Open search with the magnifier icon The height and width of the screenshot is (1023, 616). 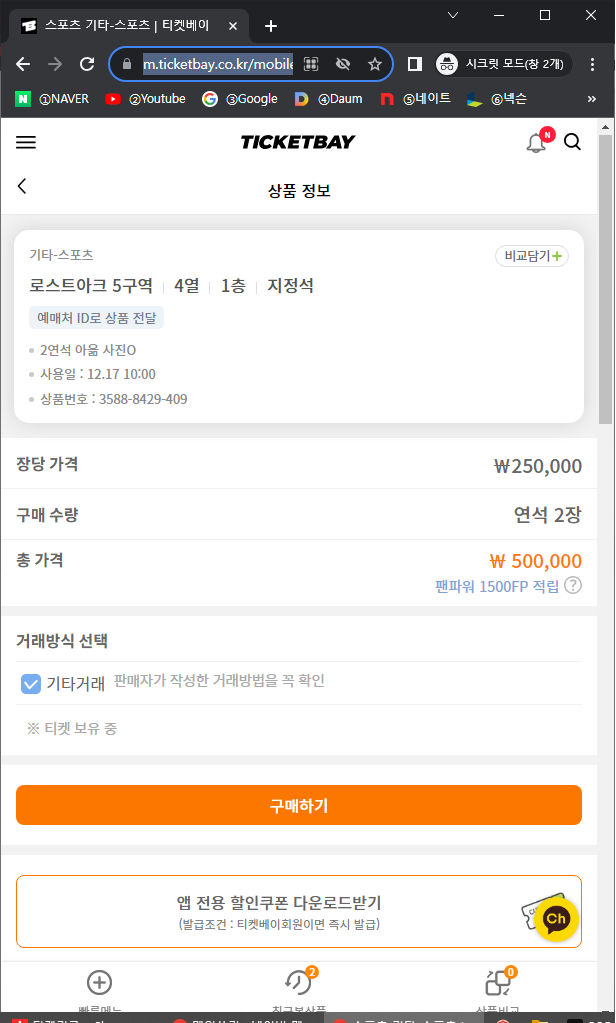coord(572,142)
